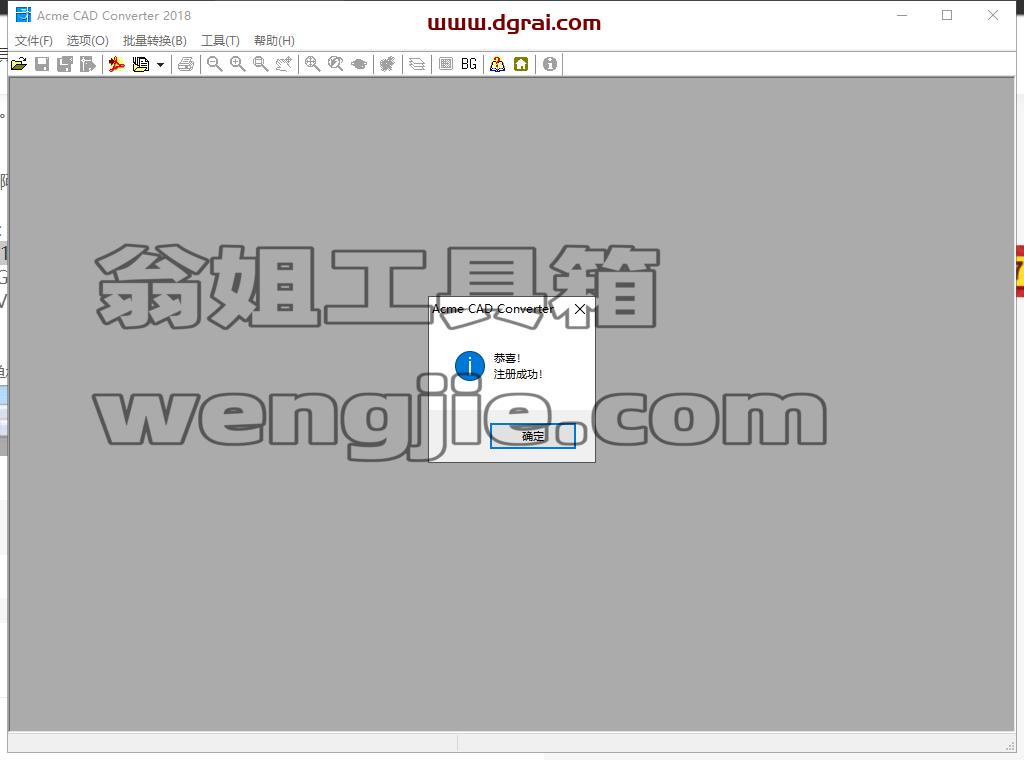The image size is (1024, 760).
Task: Maximize the Acme CAD Converter 2018 window
Action: point(947,15)
